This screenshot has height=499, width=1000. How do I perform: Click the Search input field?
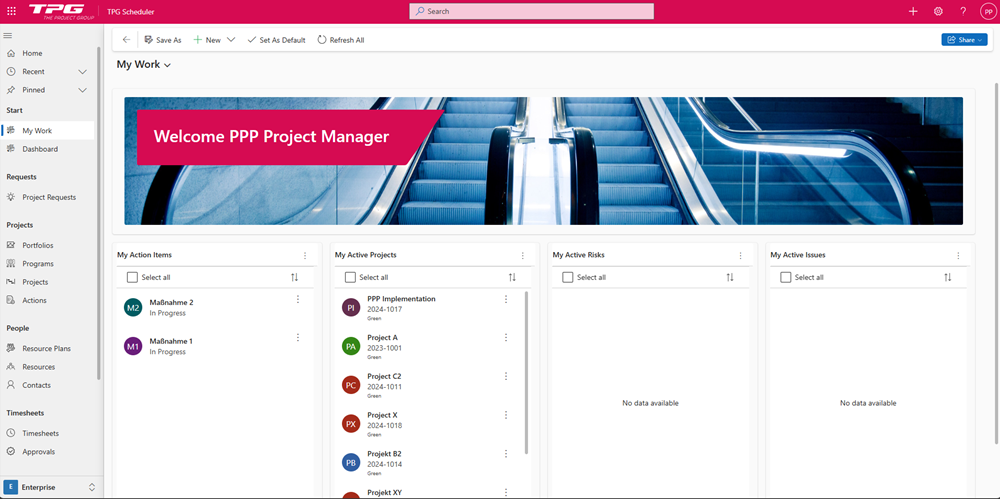point(531,11)
